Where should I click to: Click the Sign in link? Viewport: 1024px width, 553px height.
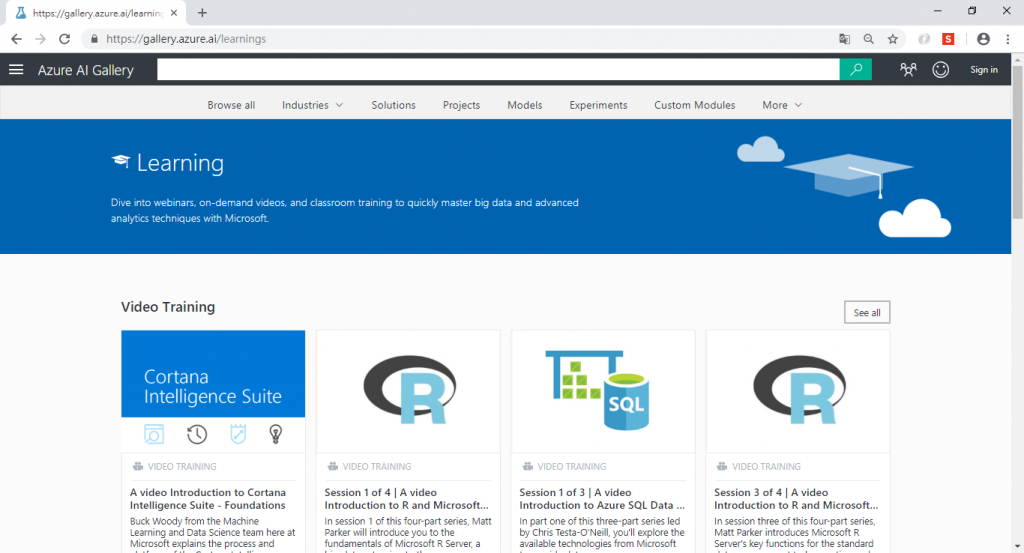(x=984, y=70)
